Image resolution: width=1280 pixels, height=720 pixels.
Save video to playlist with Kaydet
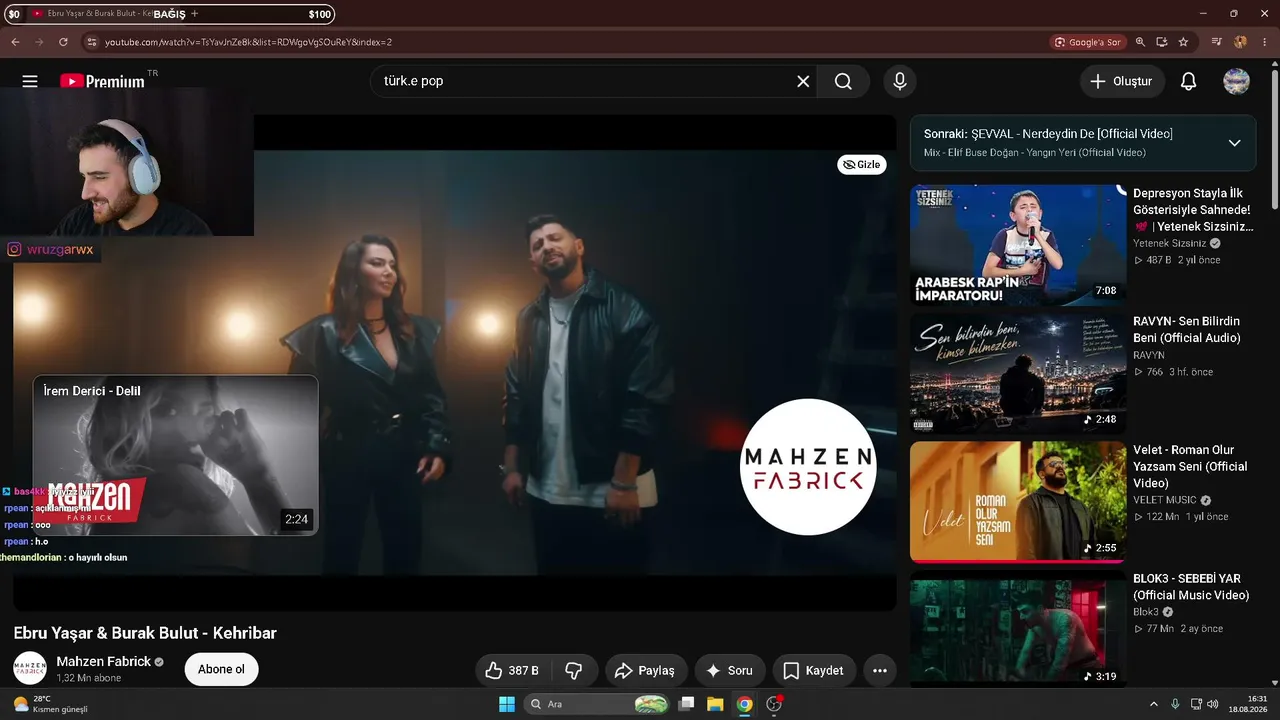814,670
